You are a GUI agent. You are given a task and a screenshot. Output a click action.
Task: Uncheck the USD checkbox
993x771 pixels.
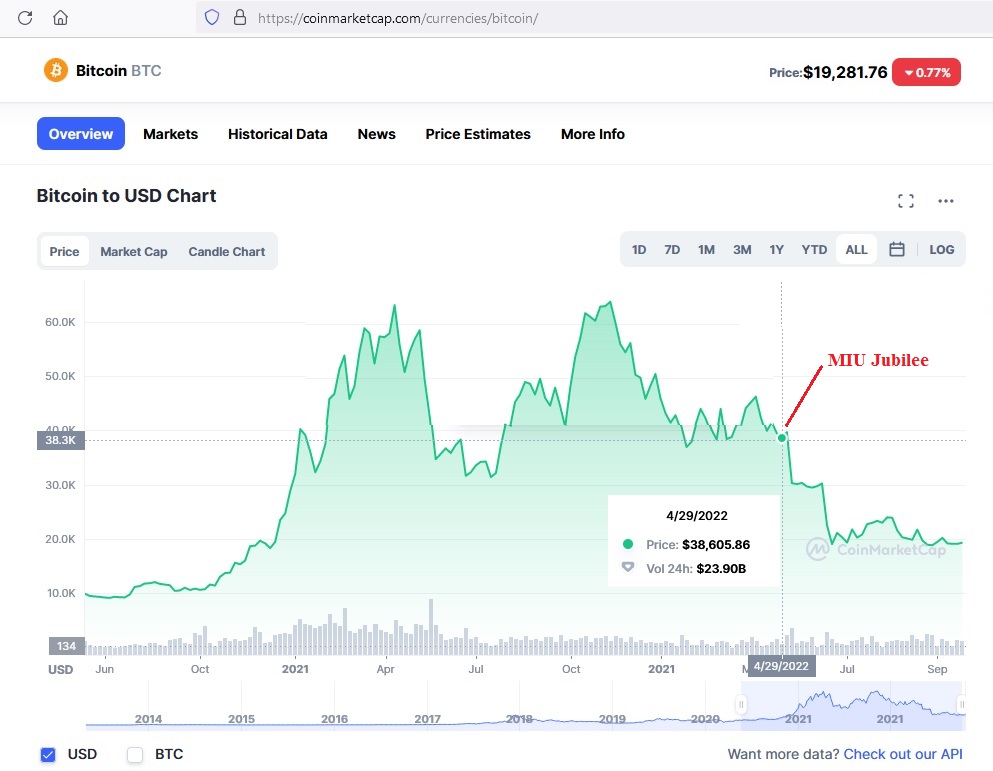47,755
